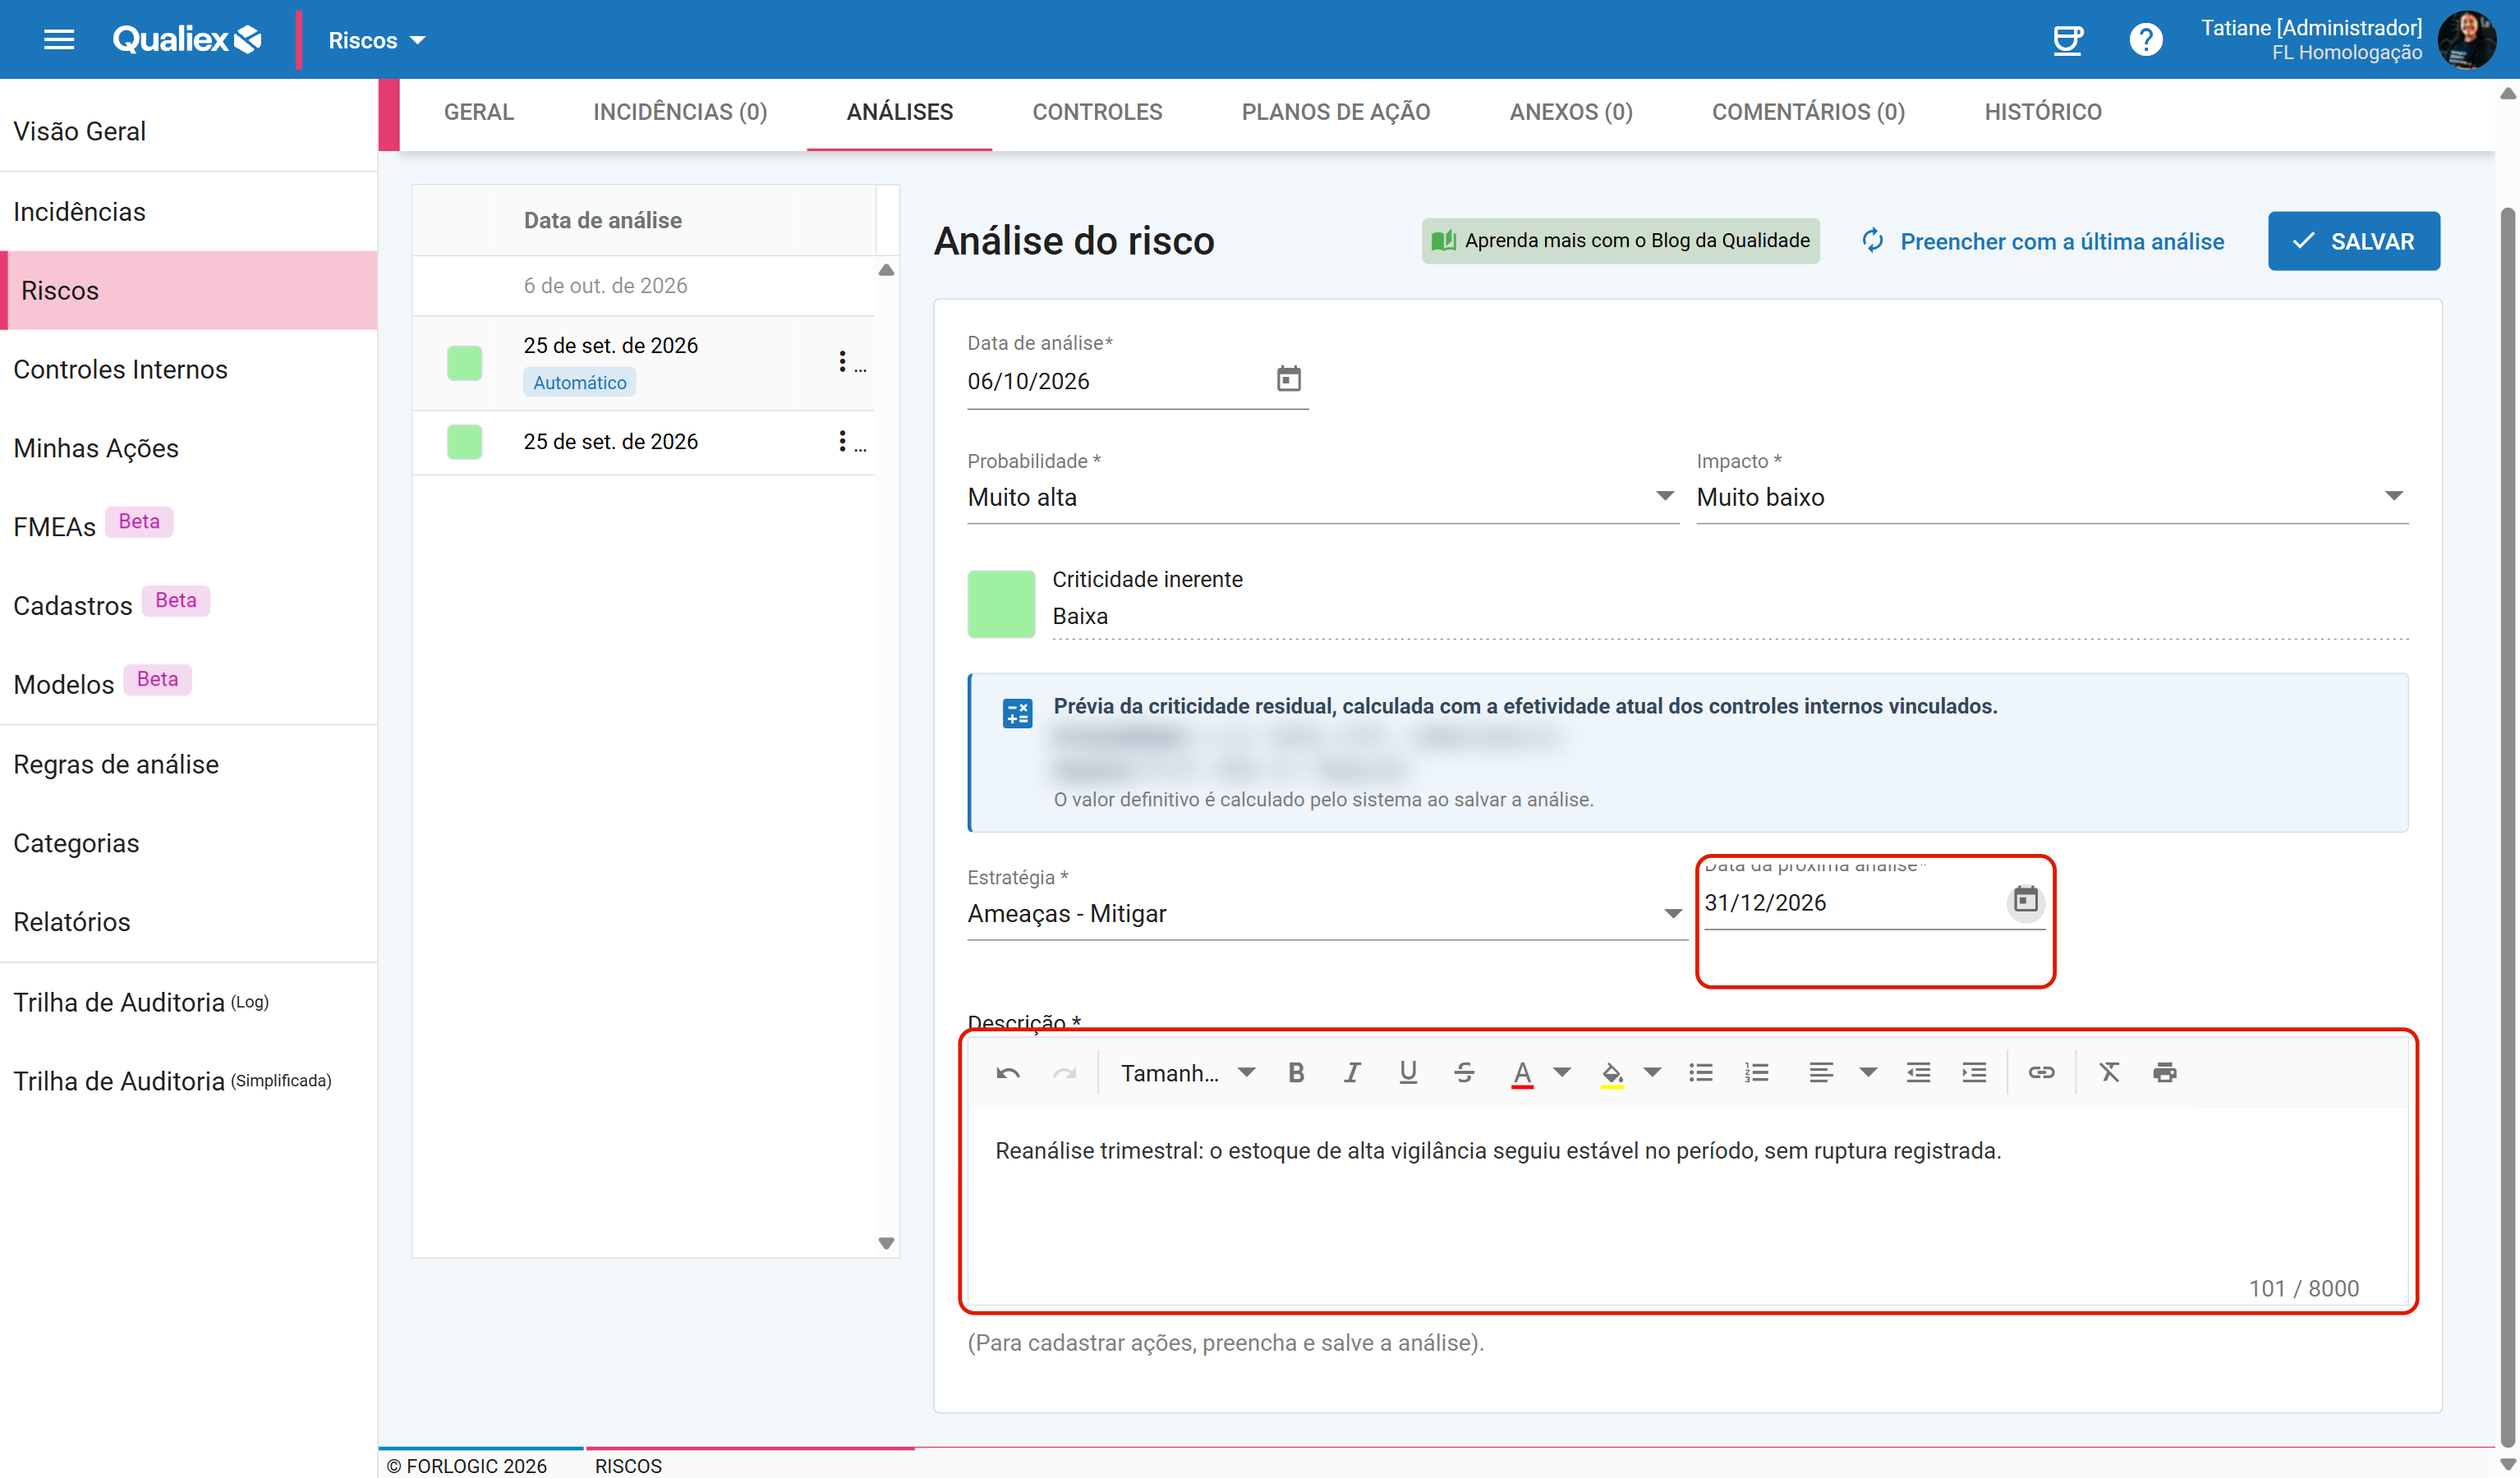Undo last edit in description editor
Viewport: 2520px width, 1478px height.
click(1008, 1073)
